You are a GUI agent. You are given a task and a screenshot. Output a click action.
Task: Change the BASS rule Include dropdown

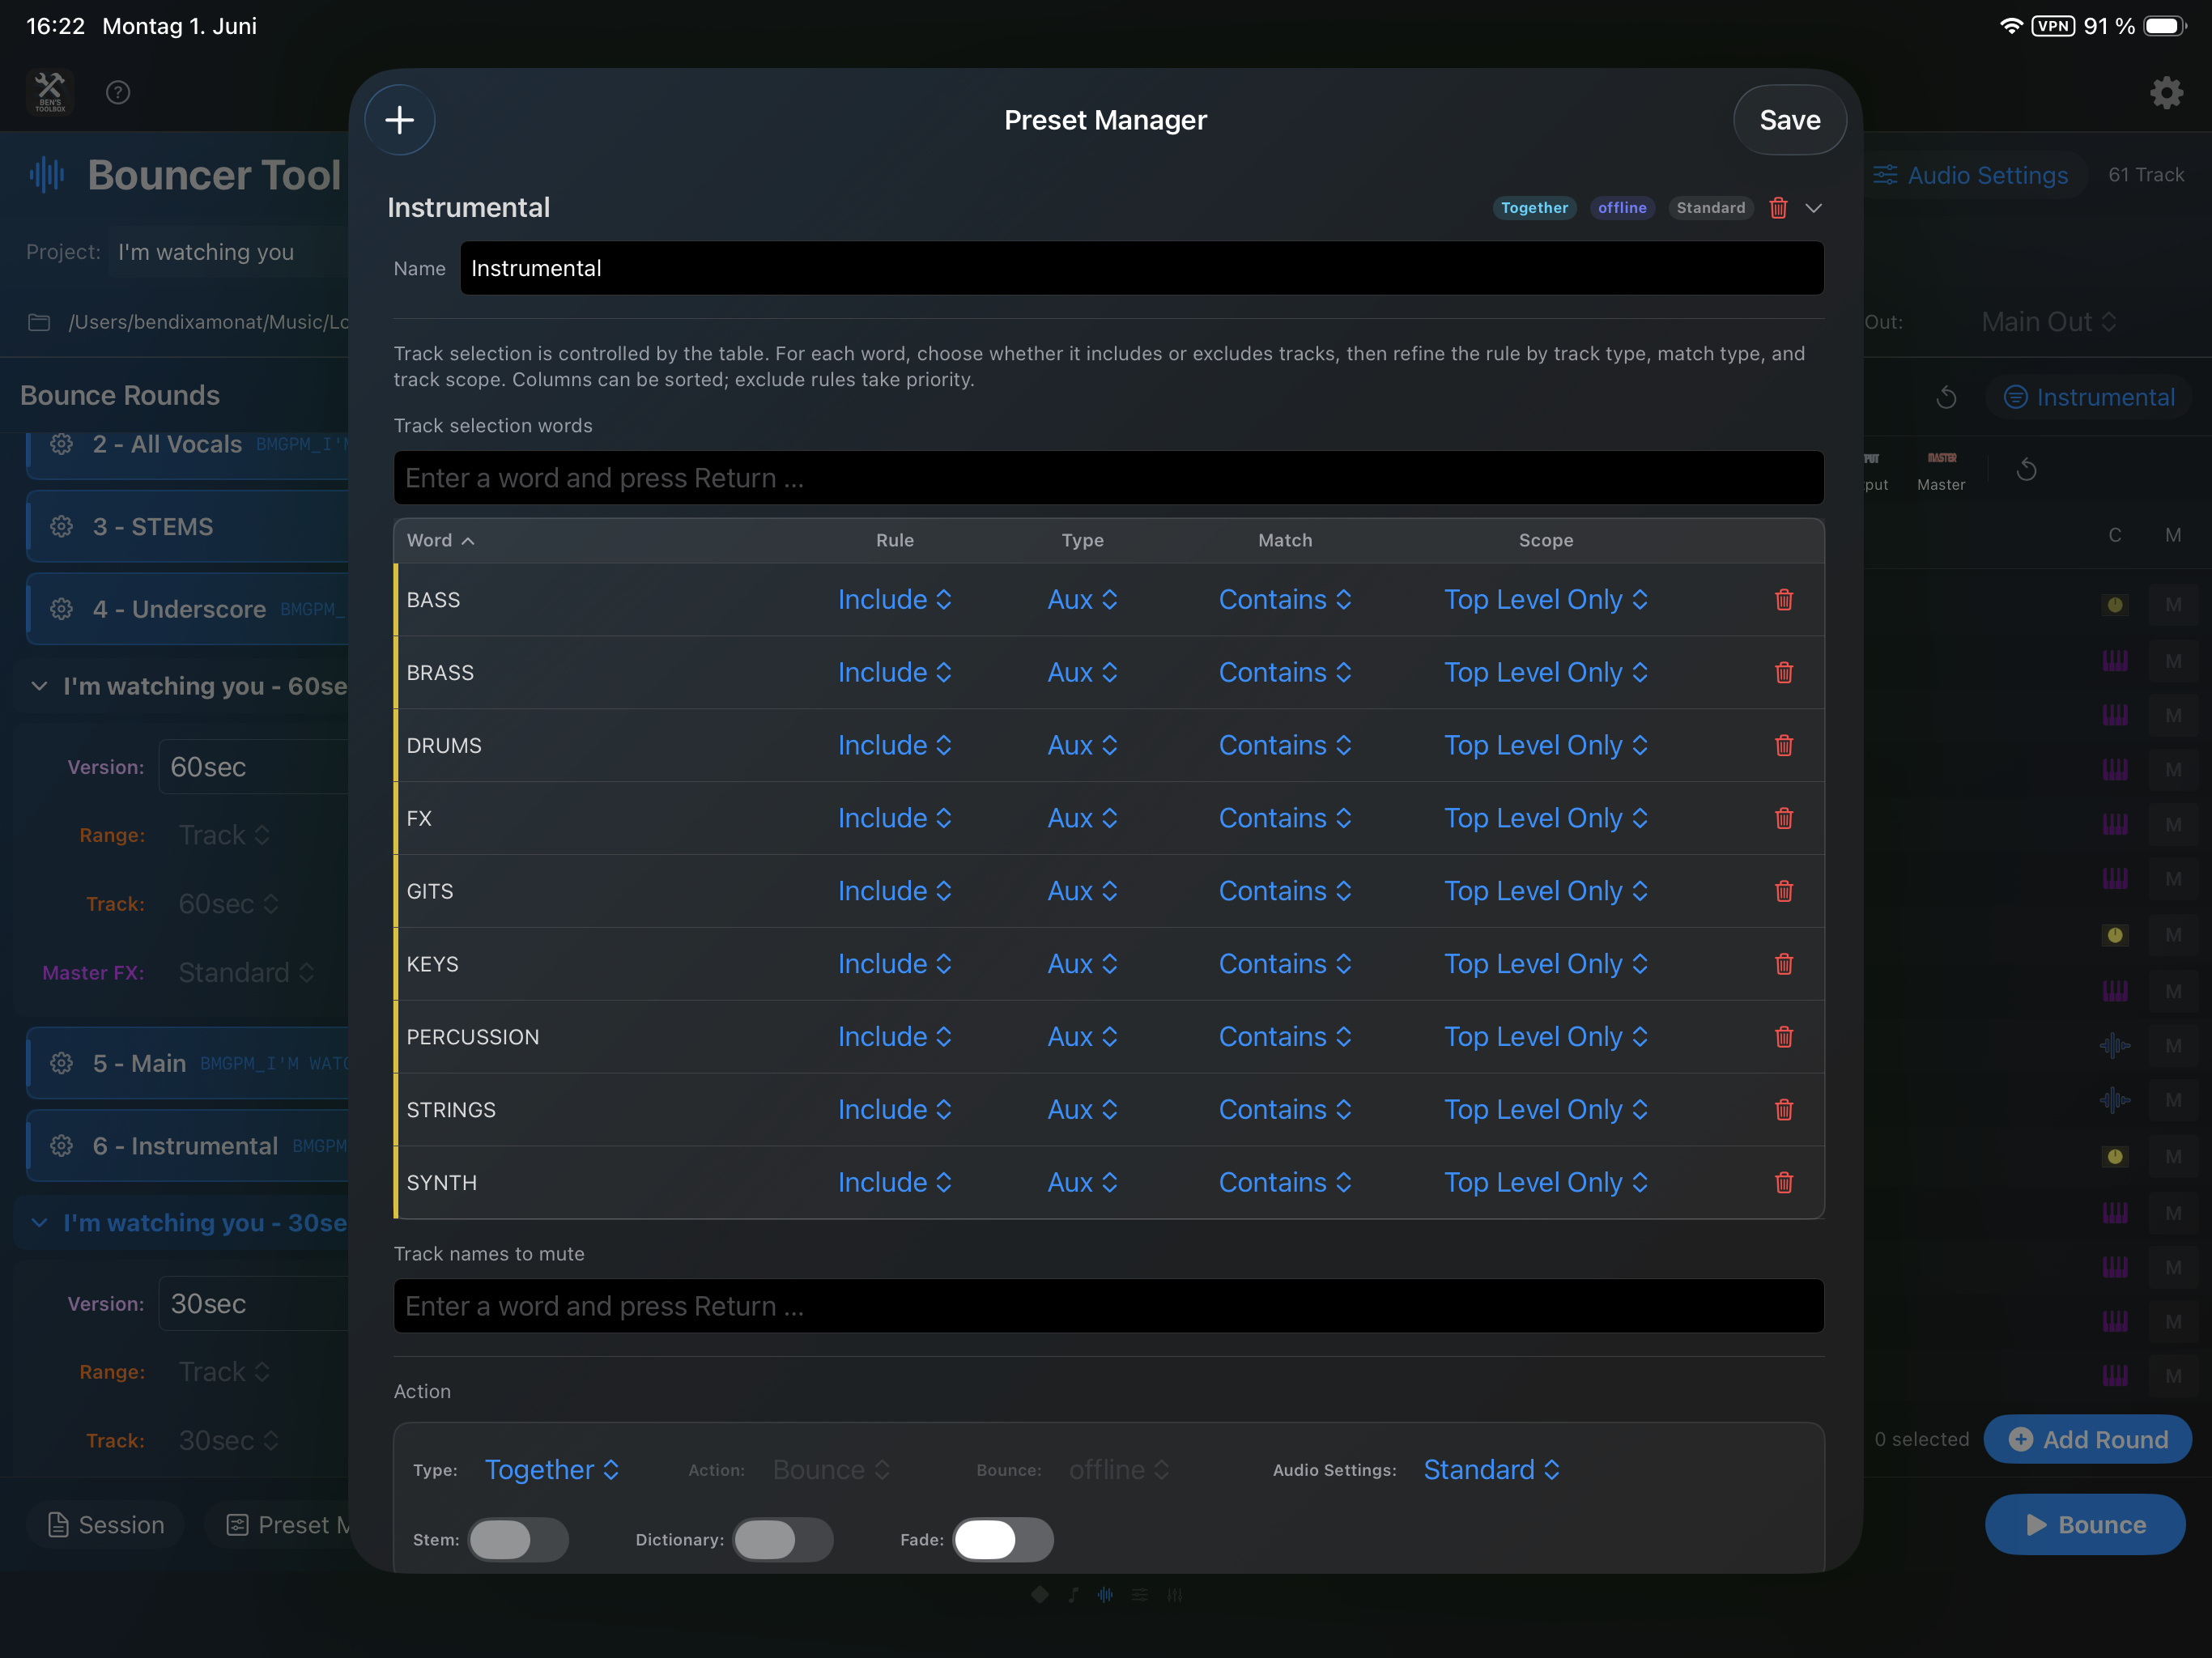coord(895,600)
